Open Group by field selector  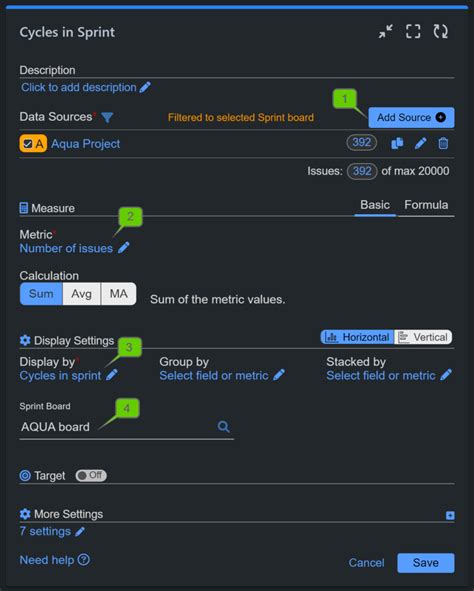pos(222,375)
